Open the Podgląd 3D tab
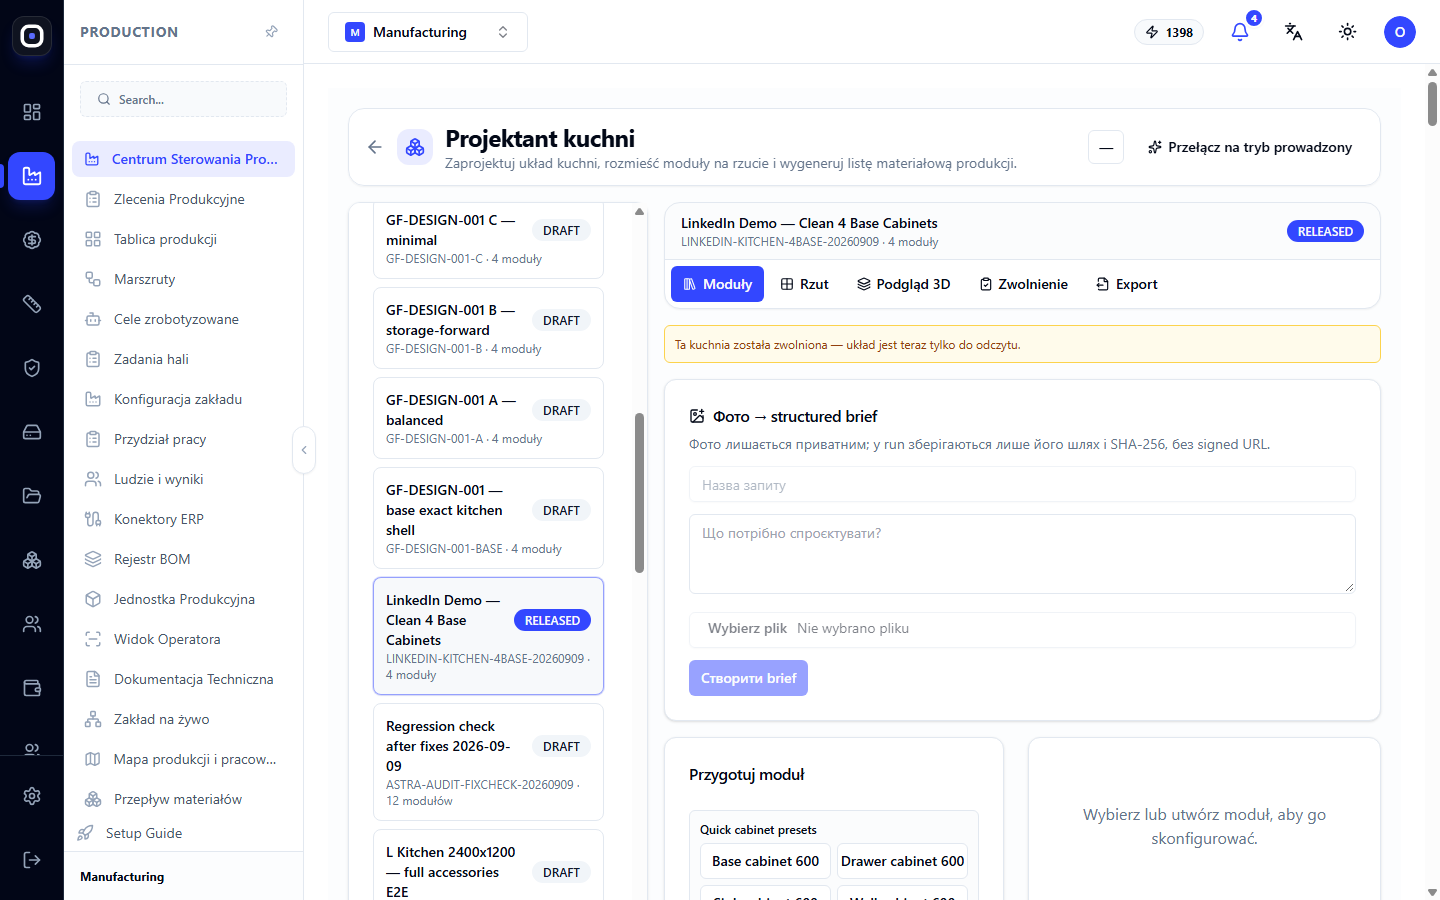This screenshot has height=900, width=1440. point(903,284)
